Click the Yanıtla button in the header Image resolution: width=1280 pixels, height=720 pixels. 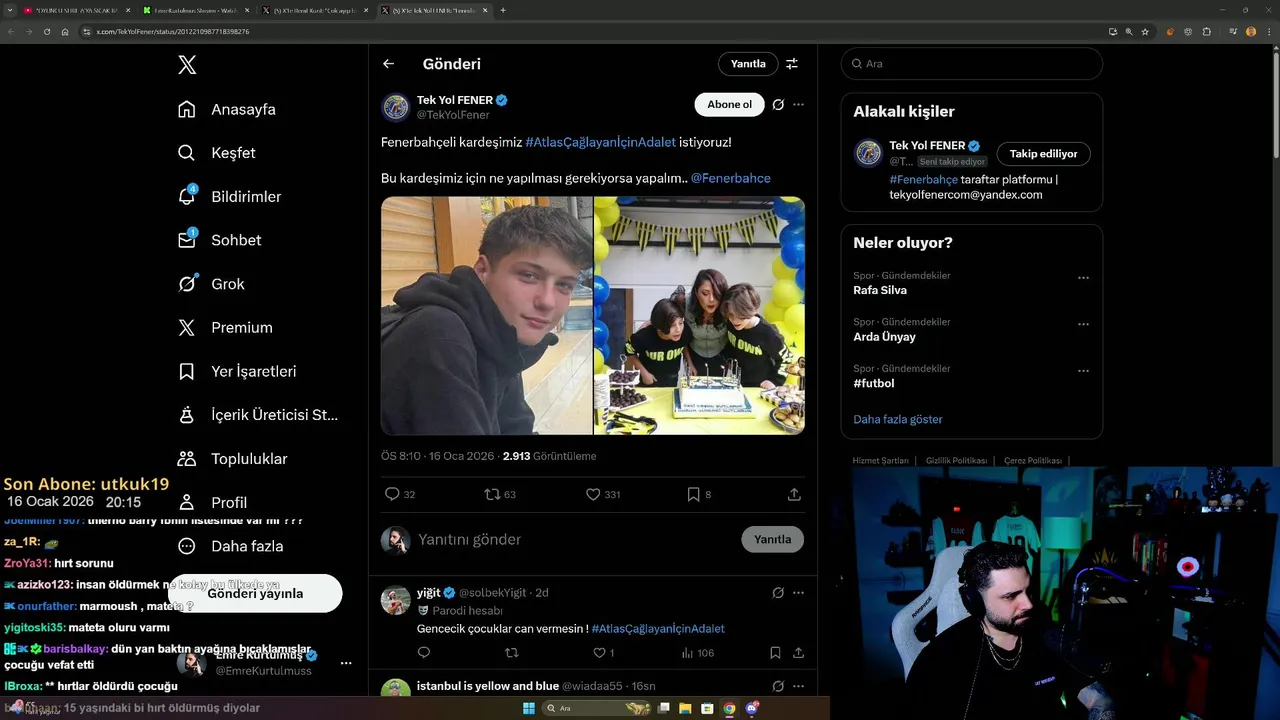pos(748,64)
